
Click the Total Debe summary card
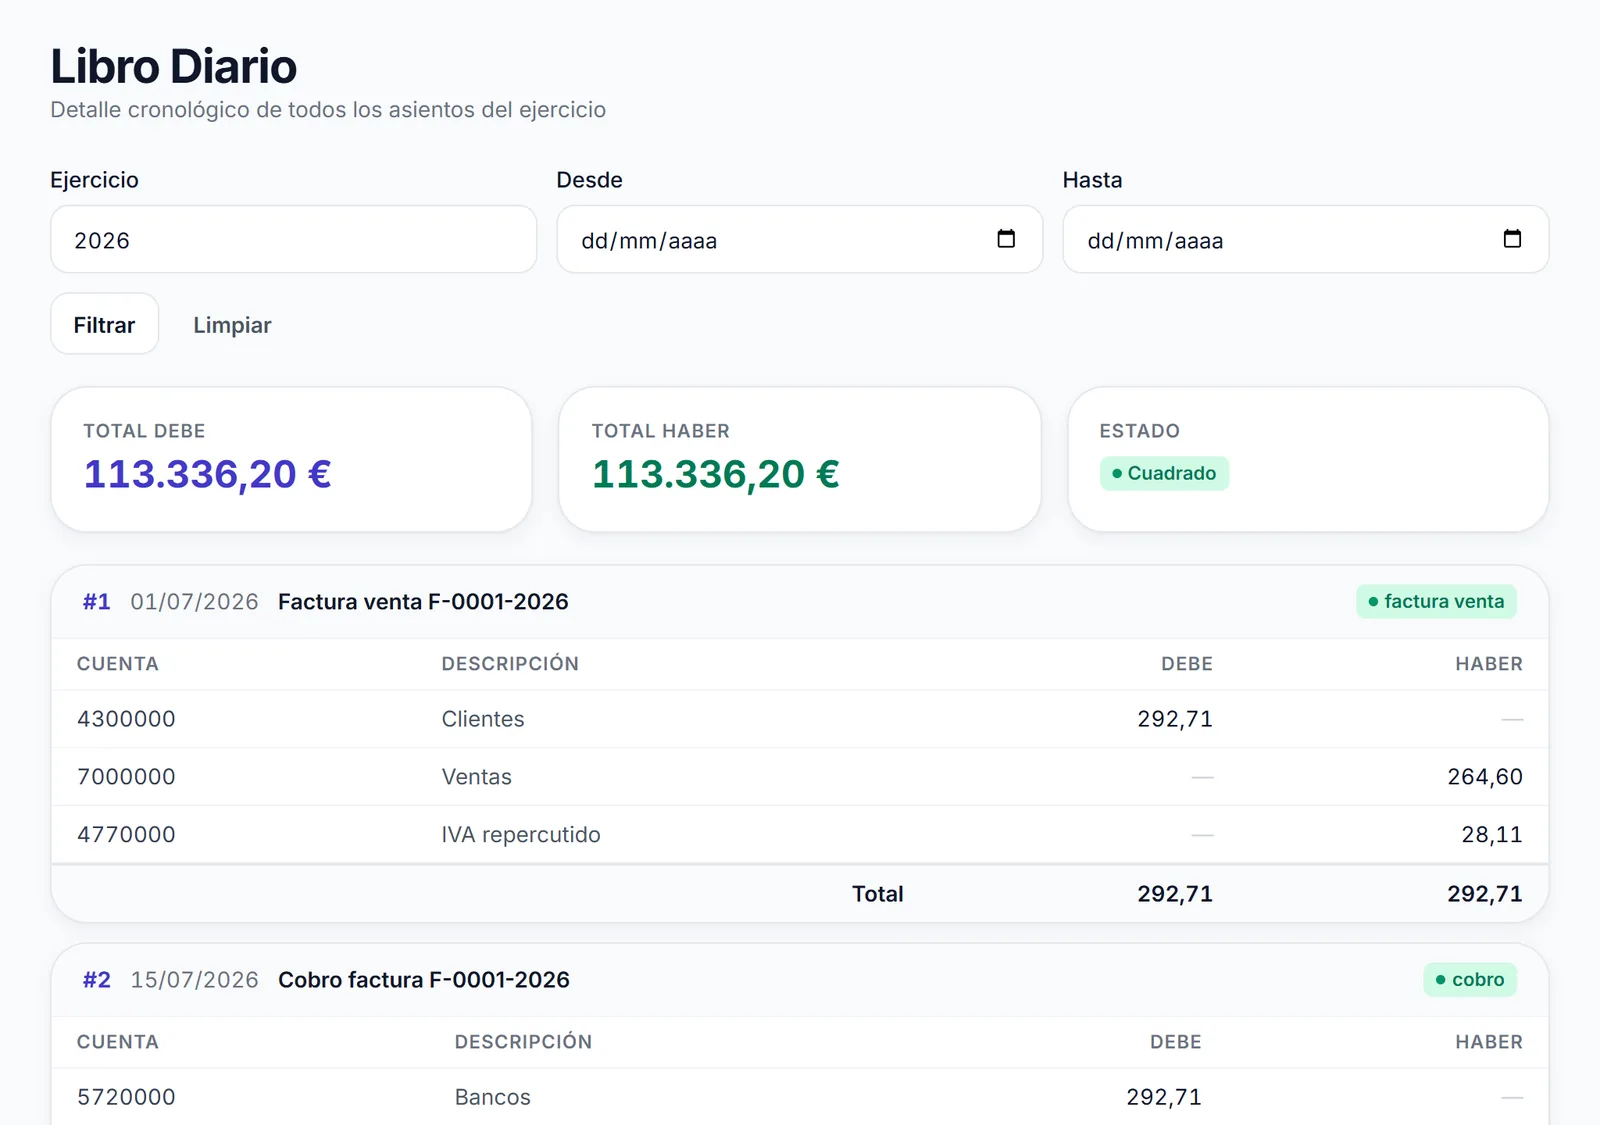(291, 459)
